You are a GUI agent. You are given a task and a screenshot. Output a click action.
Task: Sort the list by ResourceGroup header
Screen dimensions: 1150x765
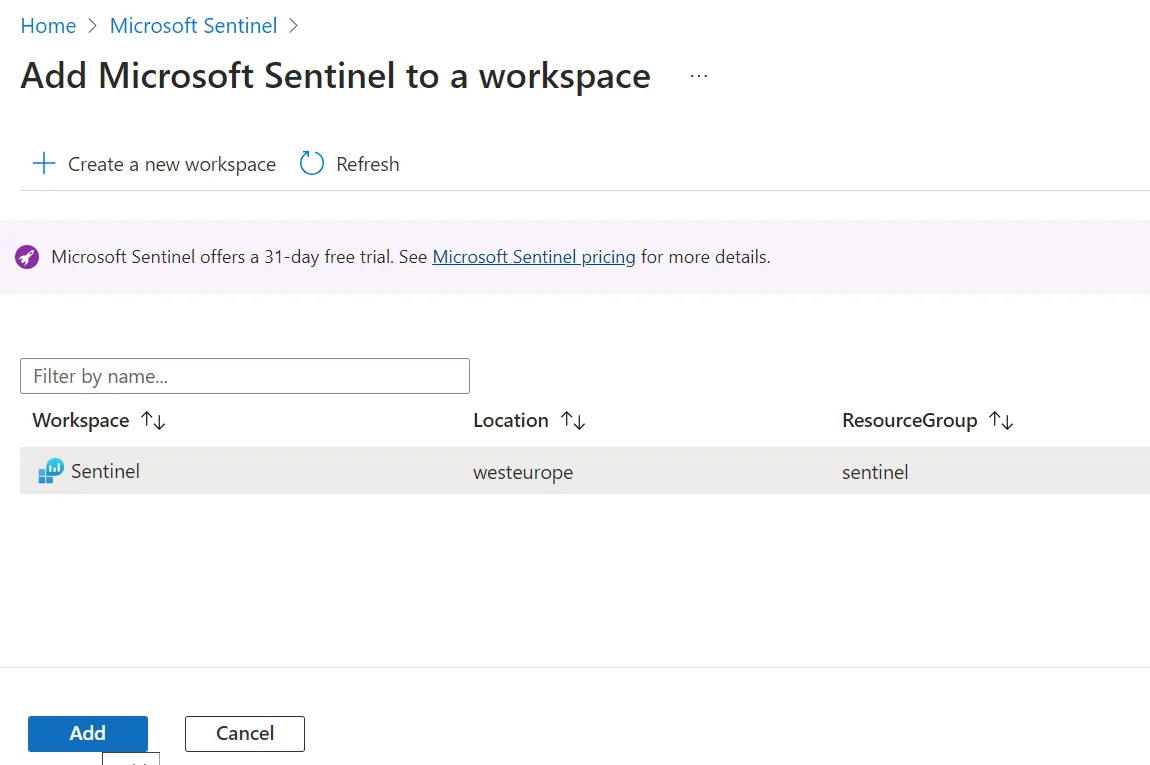(909, 421)
